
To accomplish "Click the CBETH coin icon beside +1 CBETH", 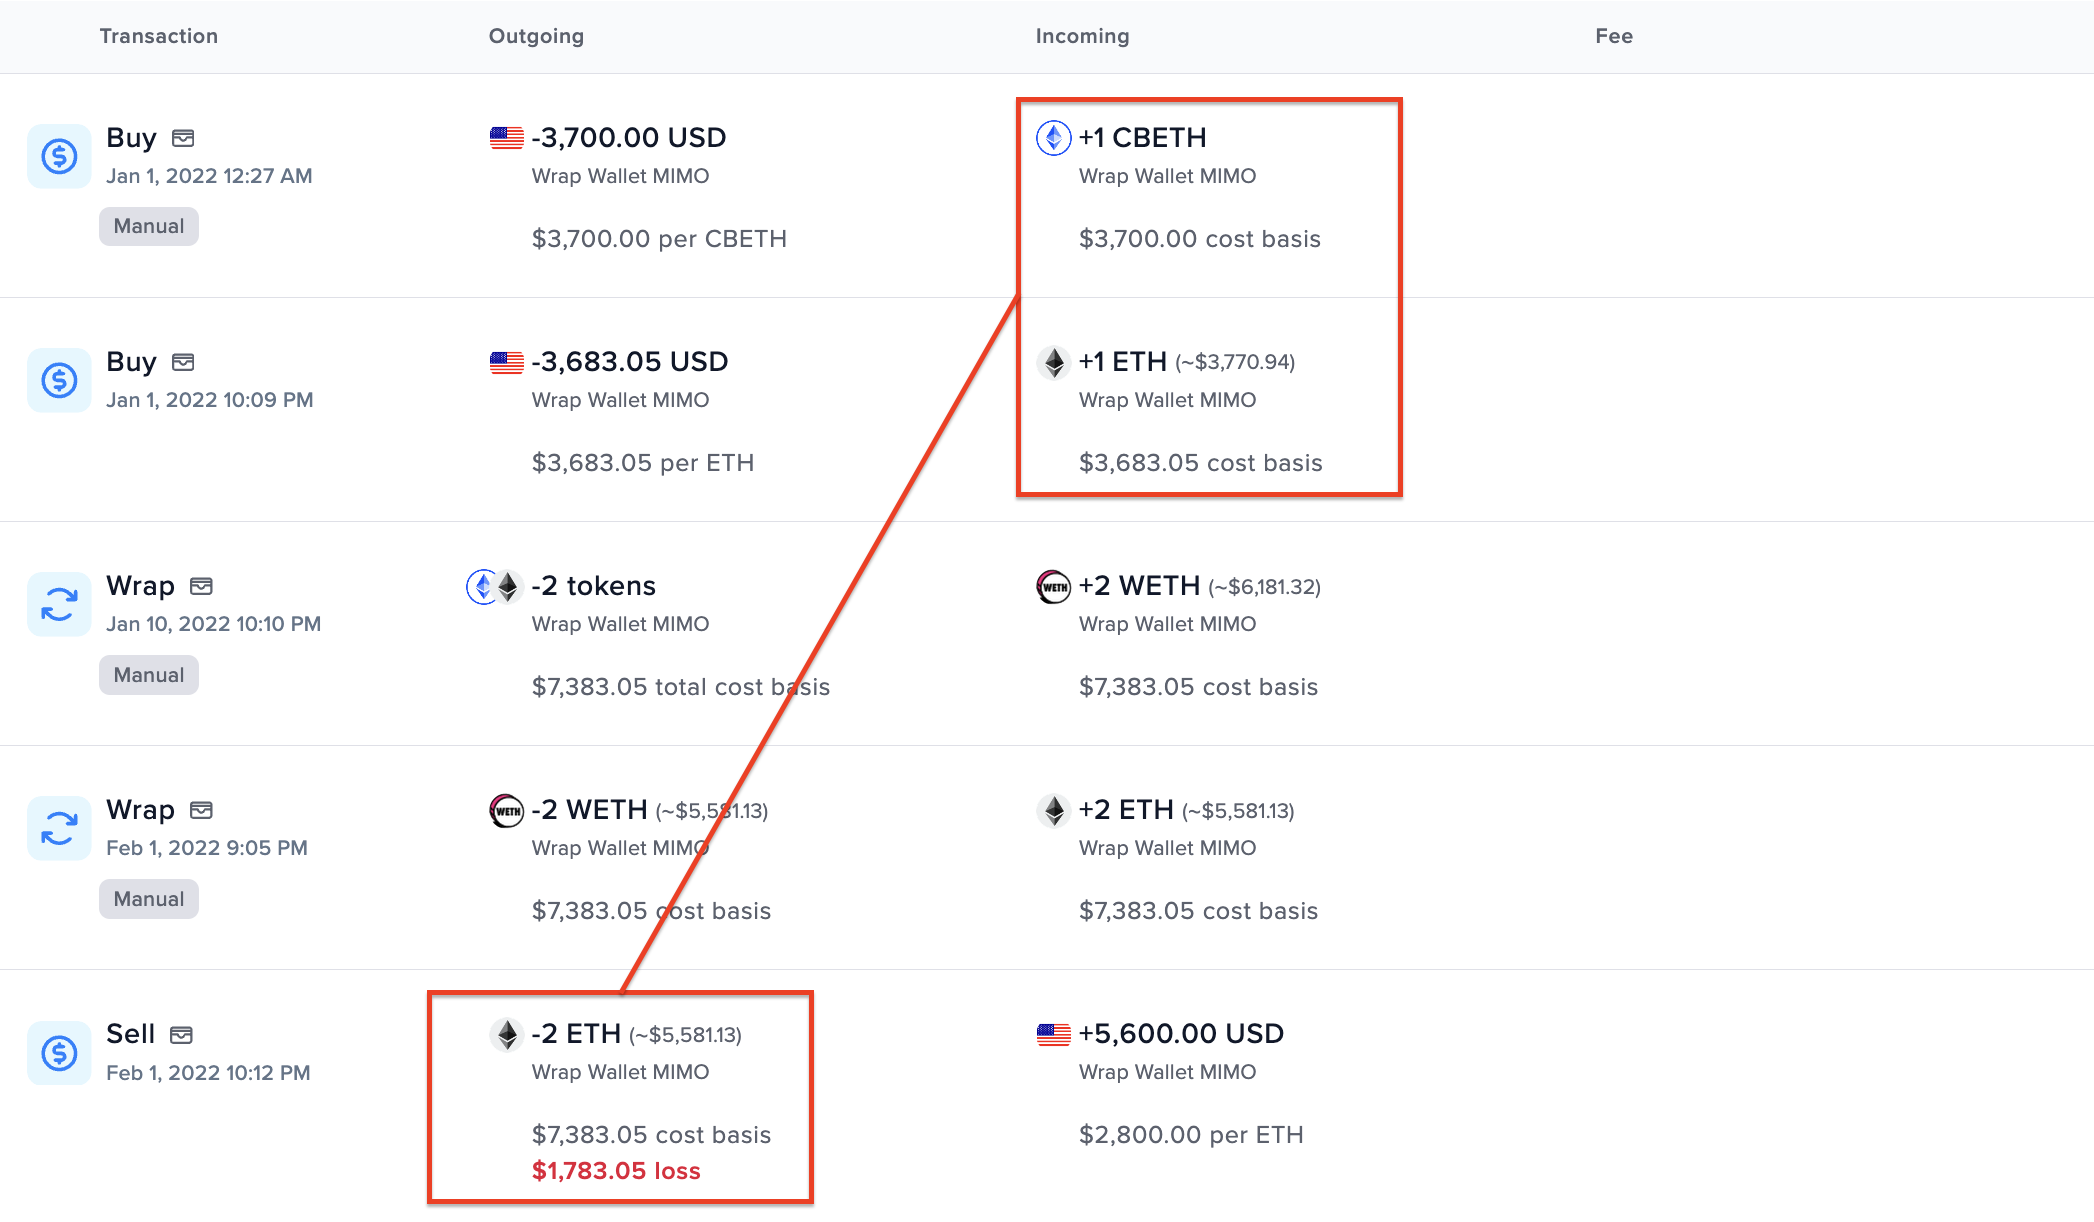I will tap(1054, 138).
